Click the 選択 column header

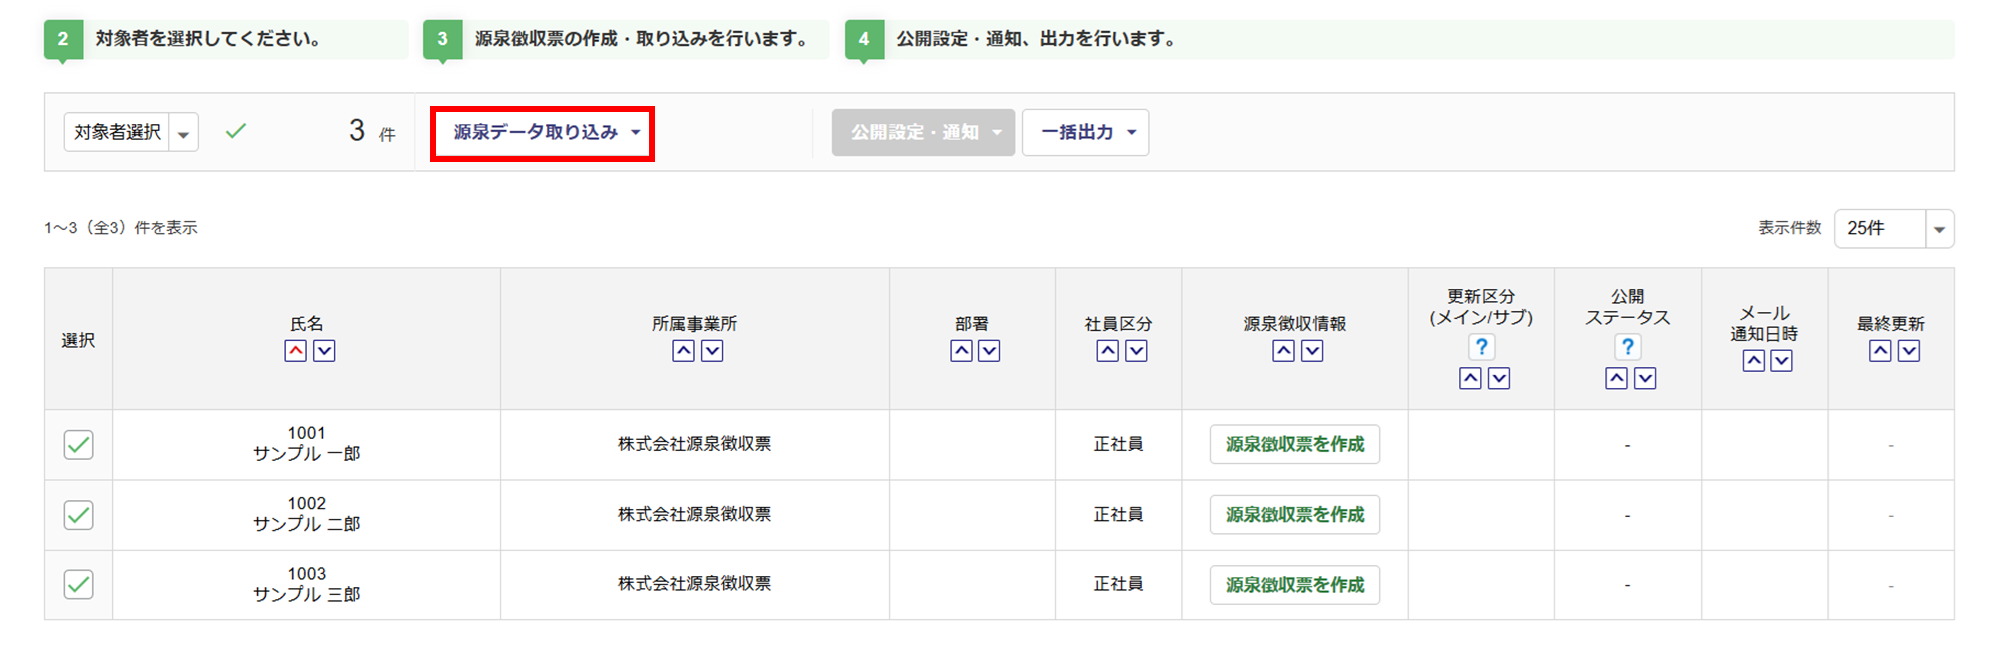pos(78,340)
